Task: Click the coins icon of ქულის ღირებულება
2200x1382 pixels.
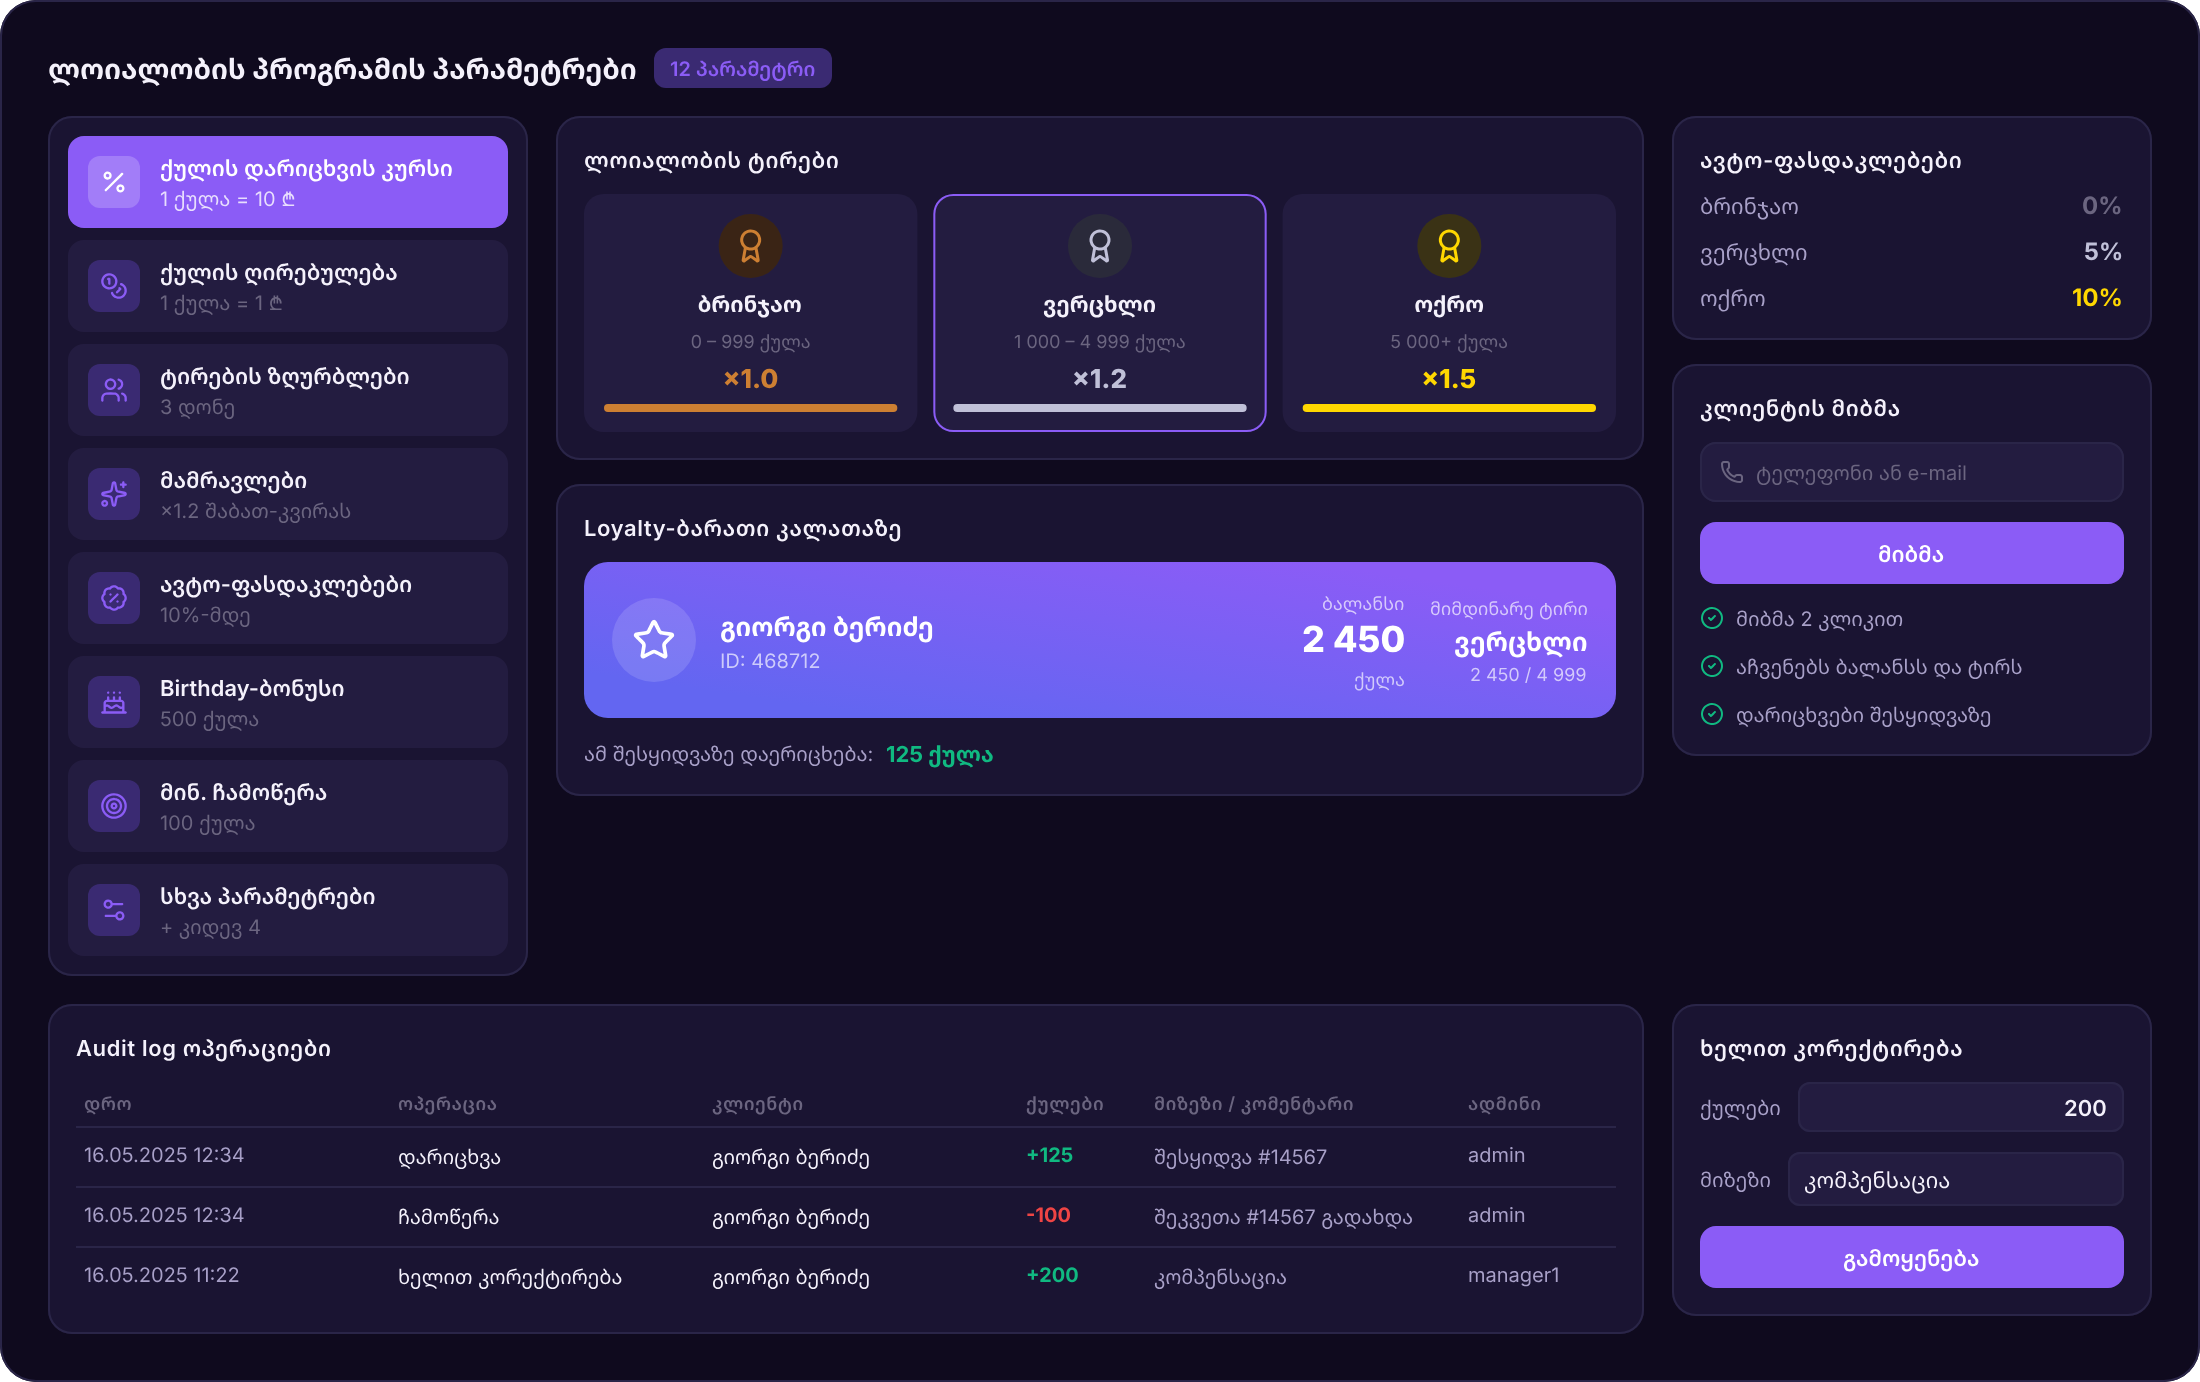Action: (114, 286)
